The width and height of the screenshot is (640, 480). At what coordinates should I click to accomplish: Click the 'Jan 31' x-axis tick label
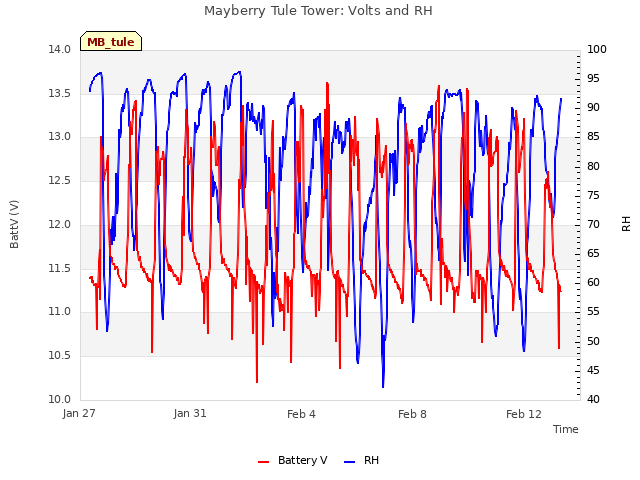[190, 413]
